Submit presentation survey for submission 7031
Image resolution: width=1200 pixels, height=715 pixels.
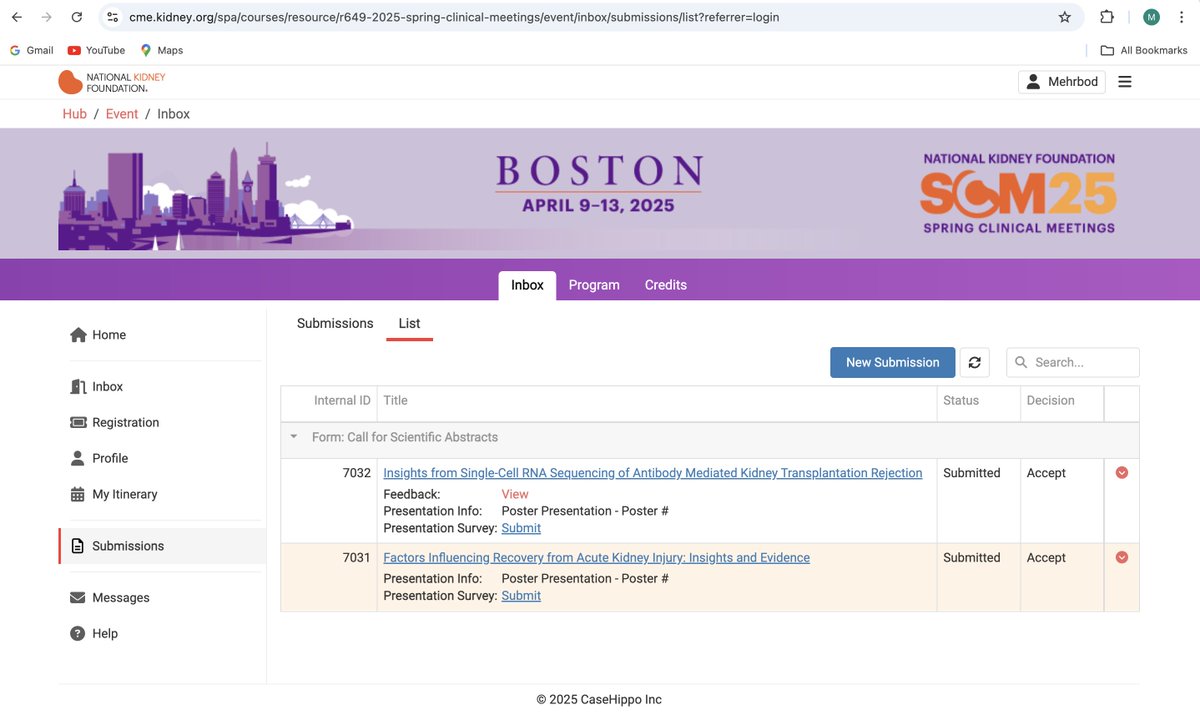[x=521, y=596]
